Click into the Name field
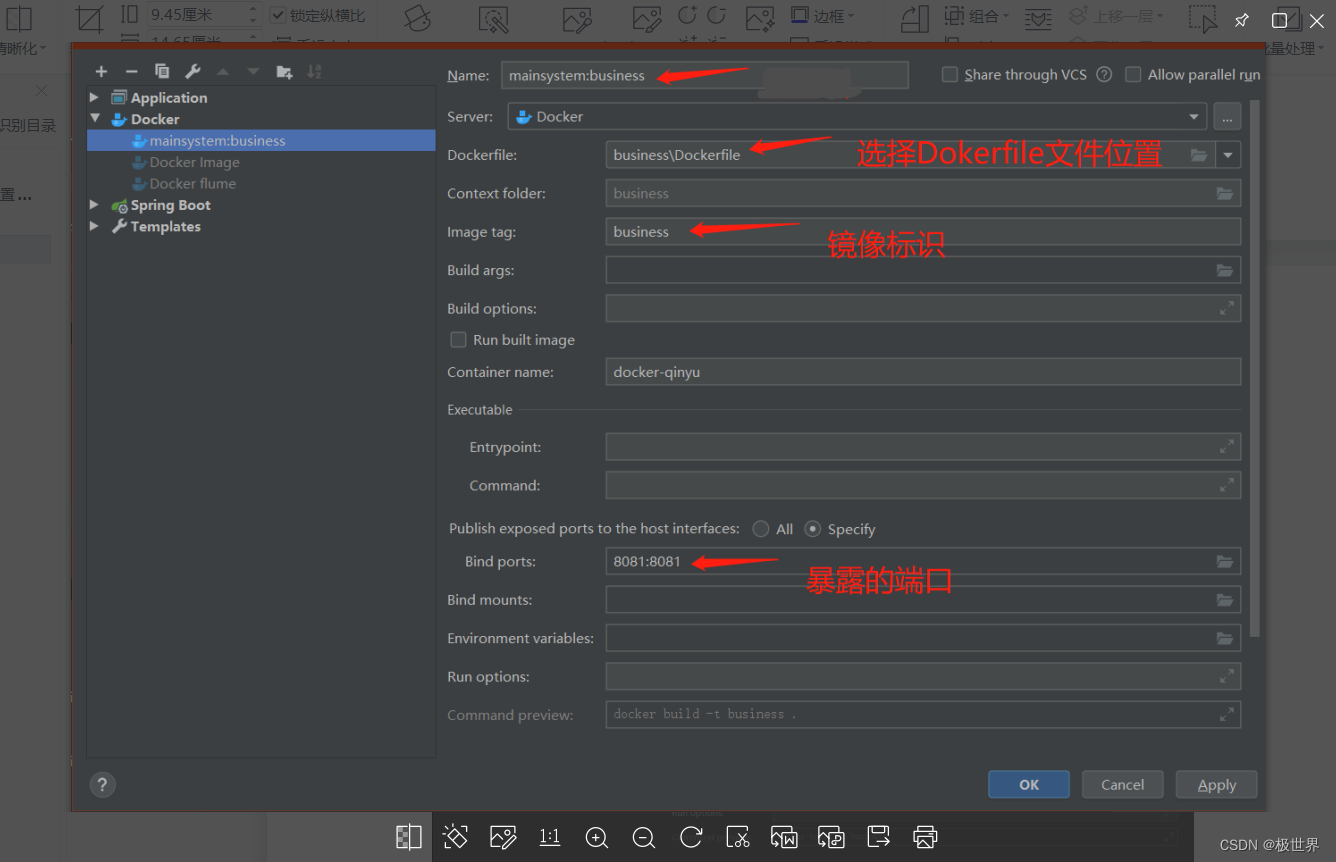Image resolution: width=1336 pixels, height=862 pixels. click(x=705, y=75)
